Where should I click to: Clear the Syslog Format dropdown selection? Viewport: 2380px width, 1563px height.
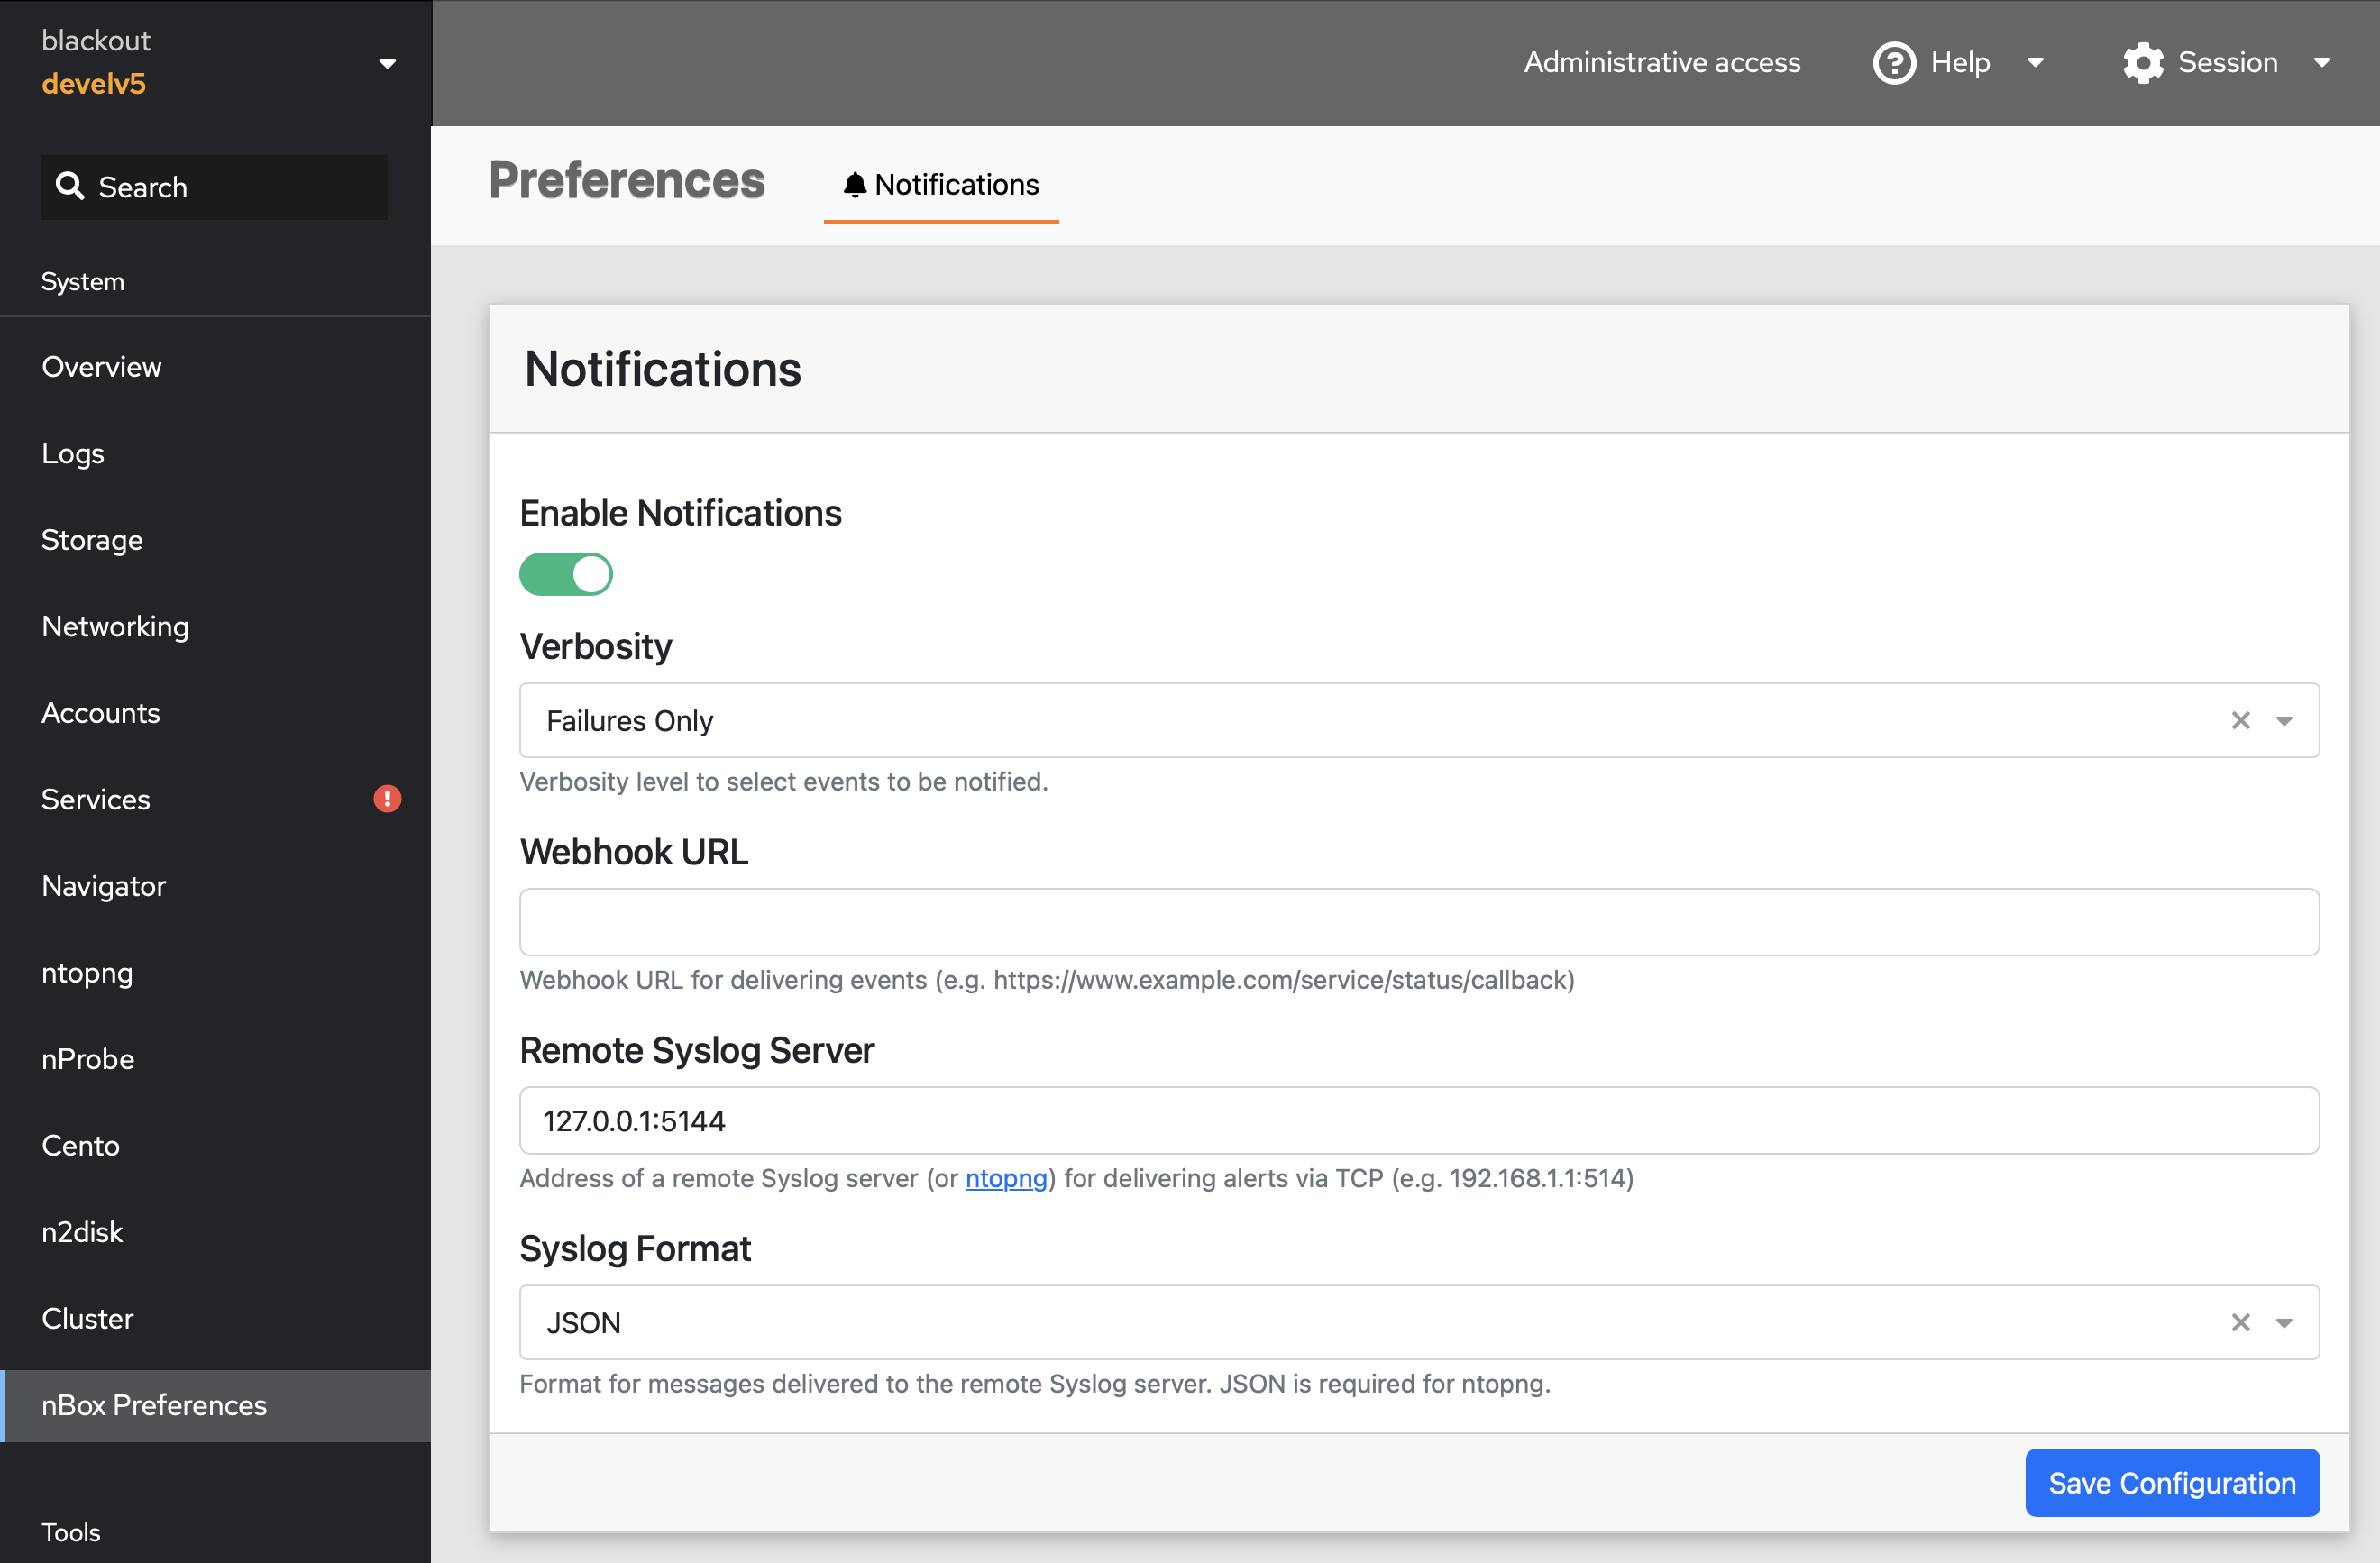(2244, 1322)
